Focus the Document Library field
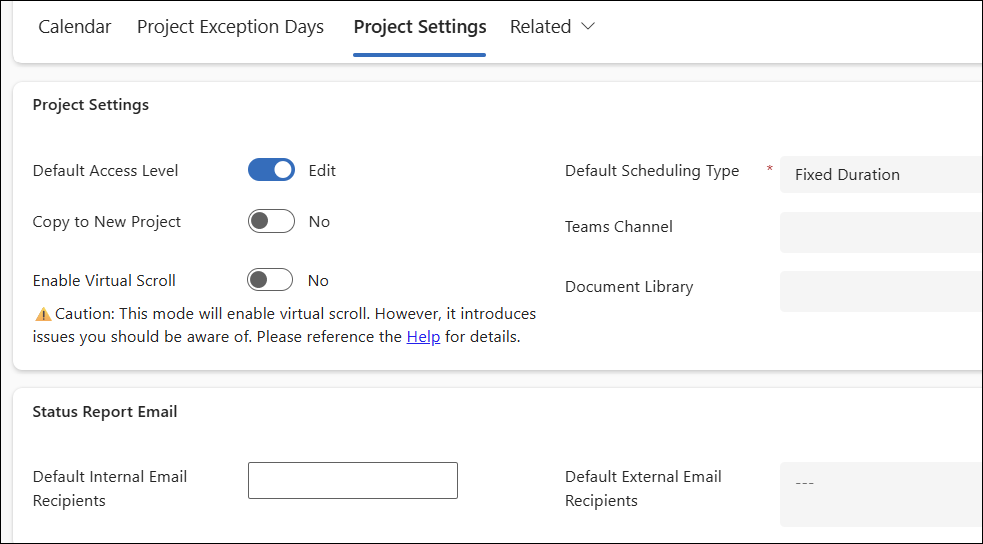The image size is (983, 544). [x=880, y=291]
